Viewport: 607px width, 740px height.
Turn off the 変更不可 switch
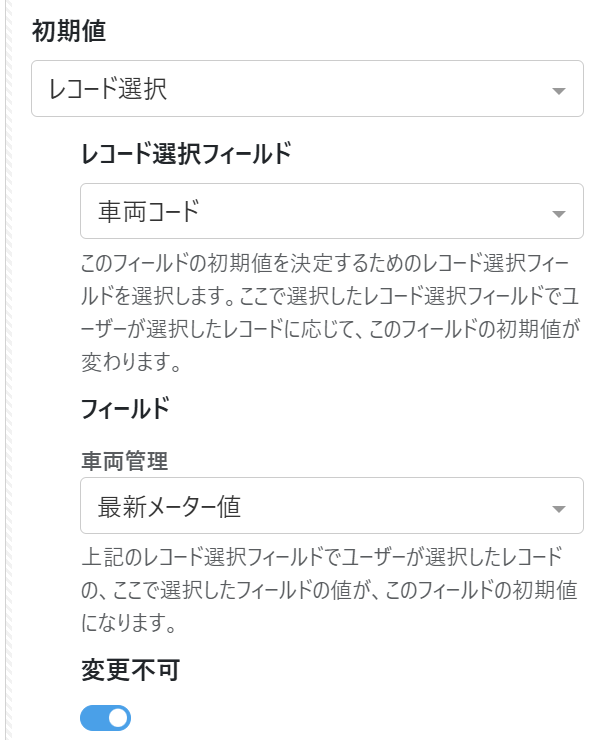click(106, 717)
